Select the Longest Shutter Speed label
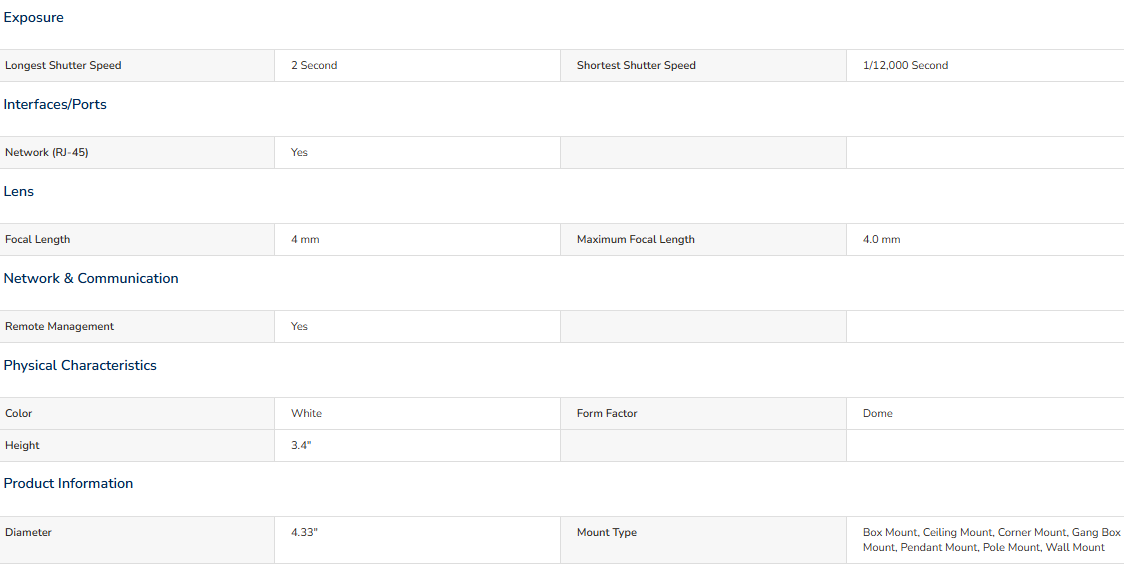 [63, 65]
